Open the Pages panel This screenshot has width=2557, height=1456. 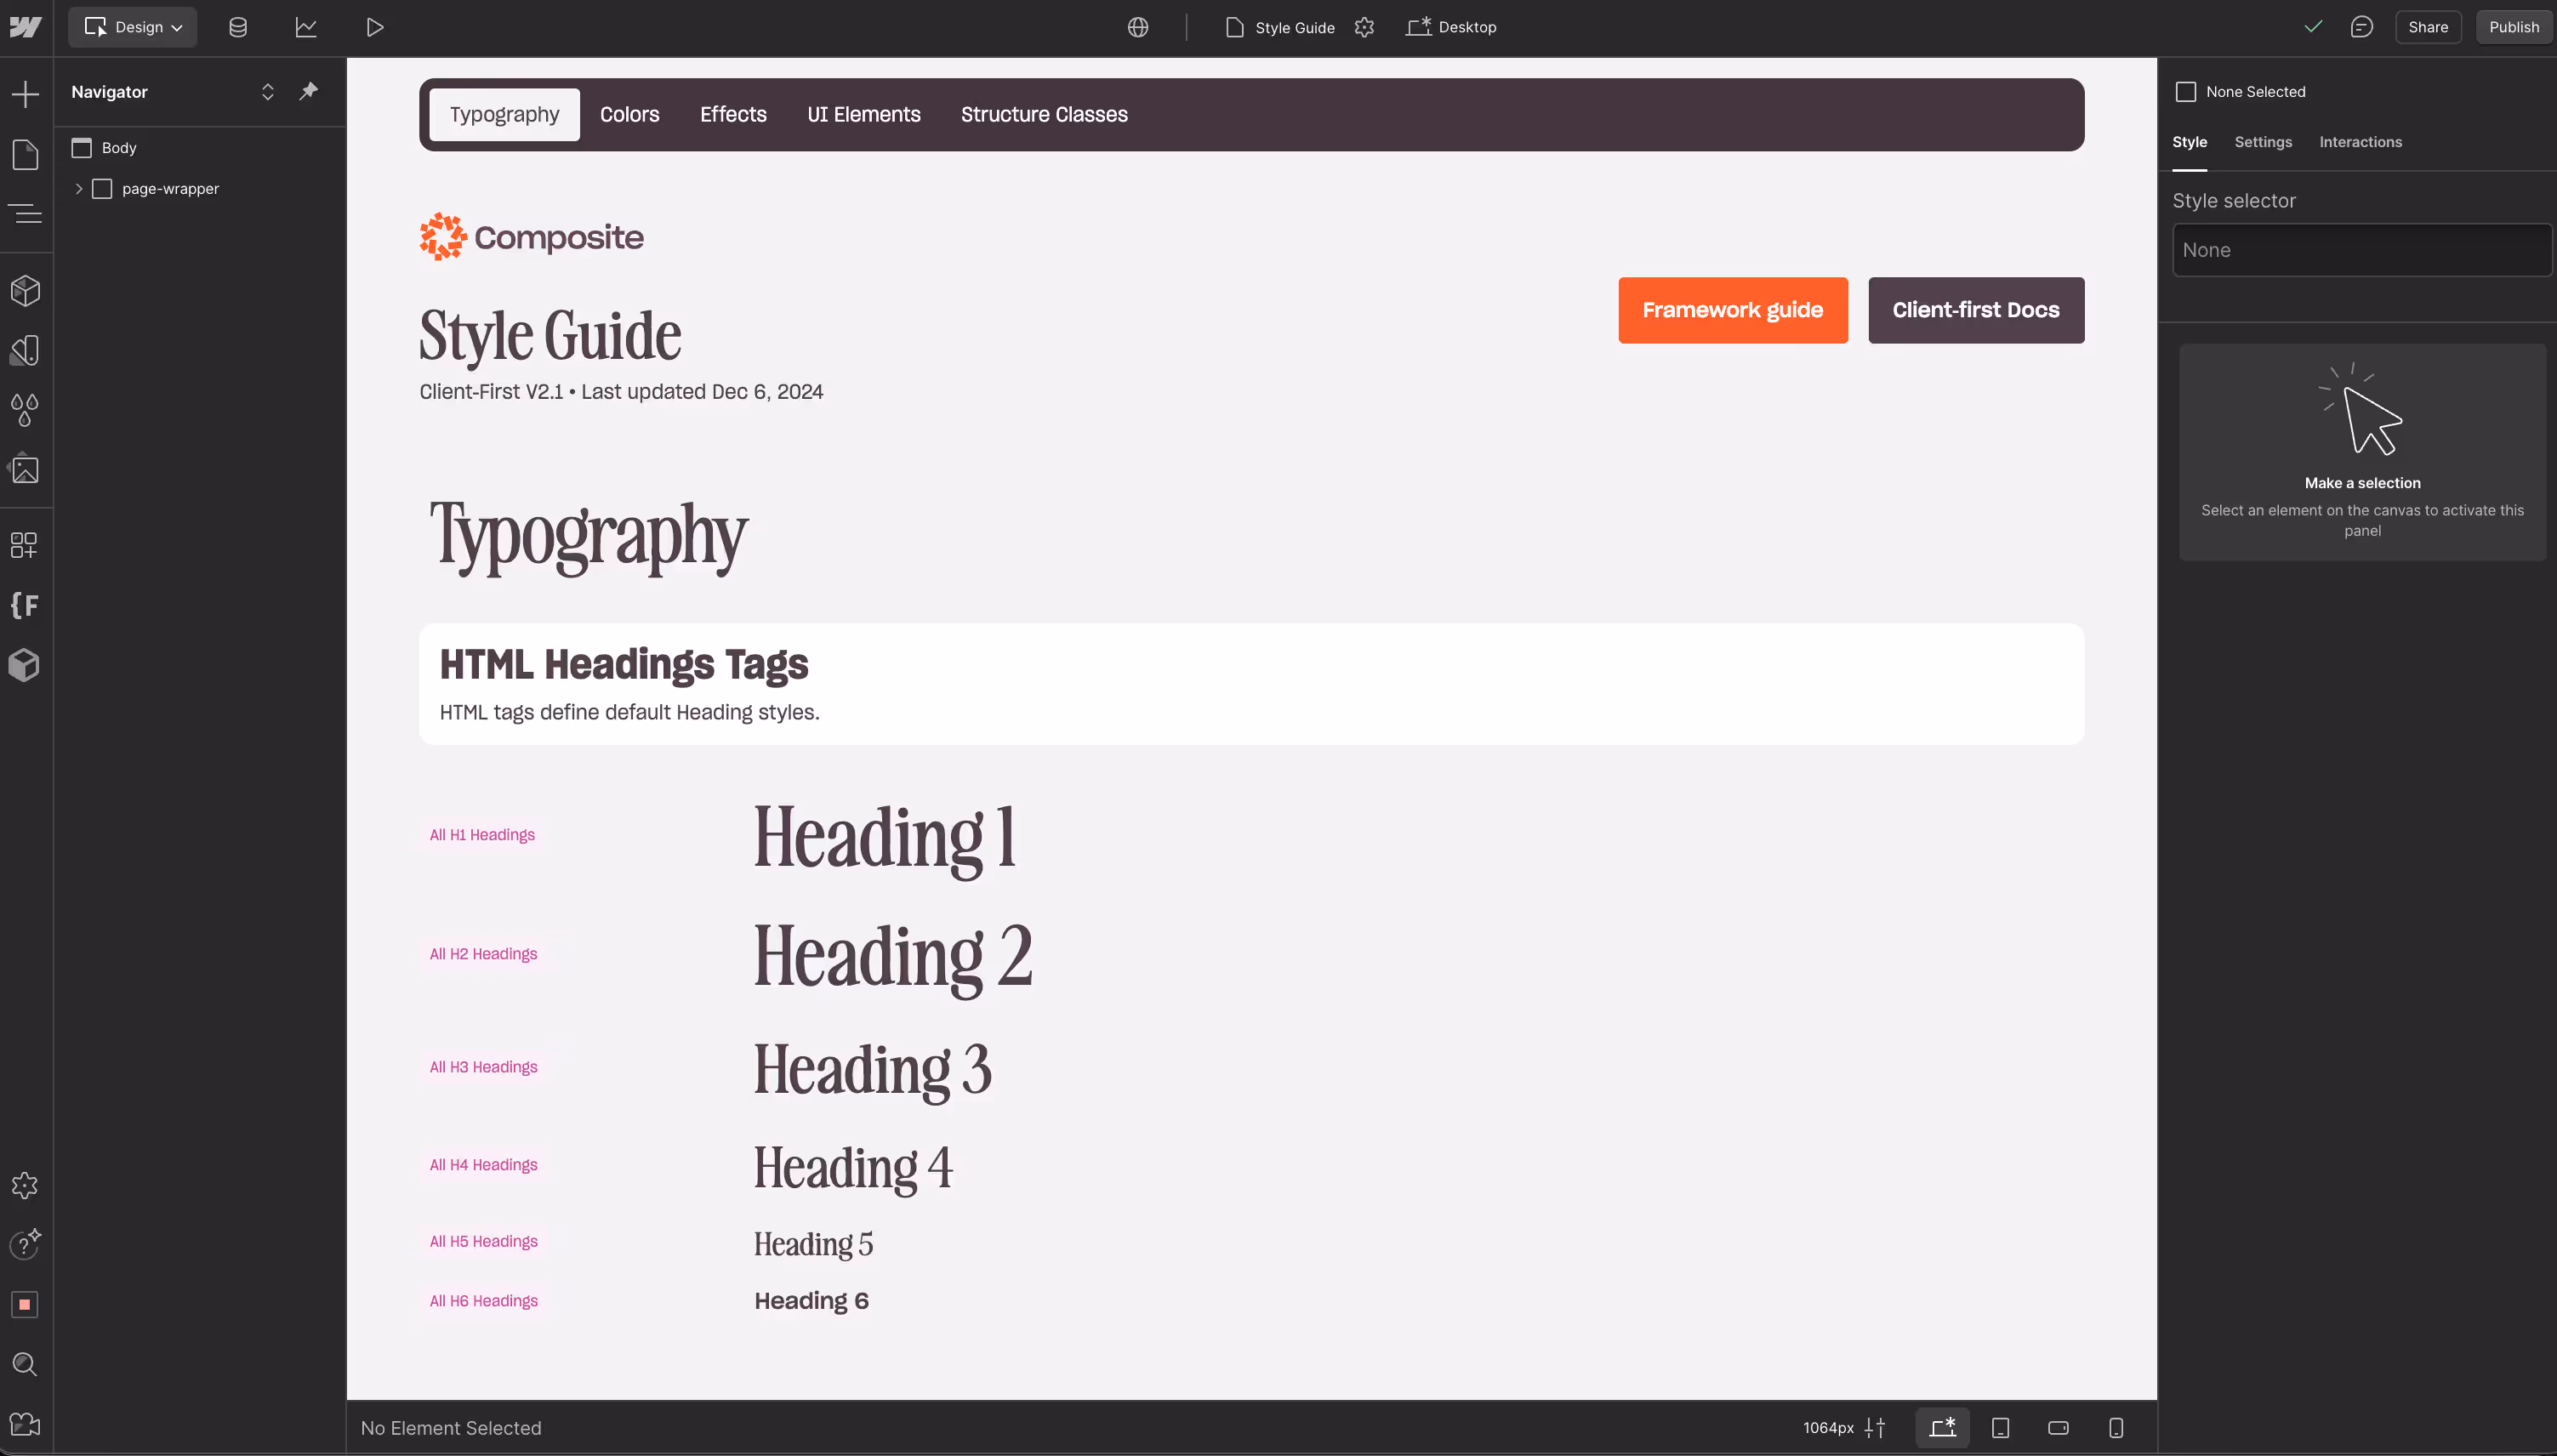coord(25,154)
